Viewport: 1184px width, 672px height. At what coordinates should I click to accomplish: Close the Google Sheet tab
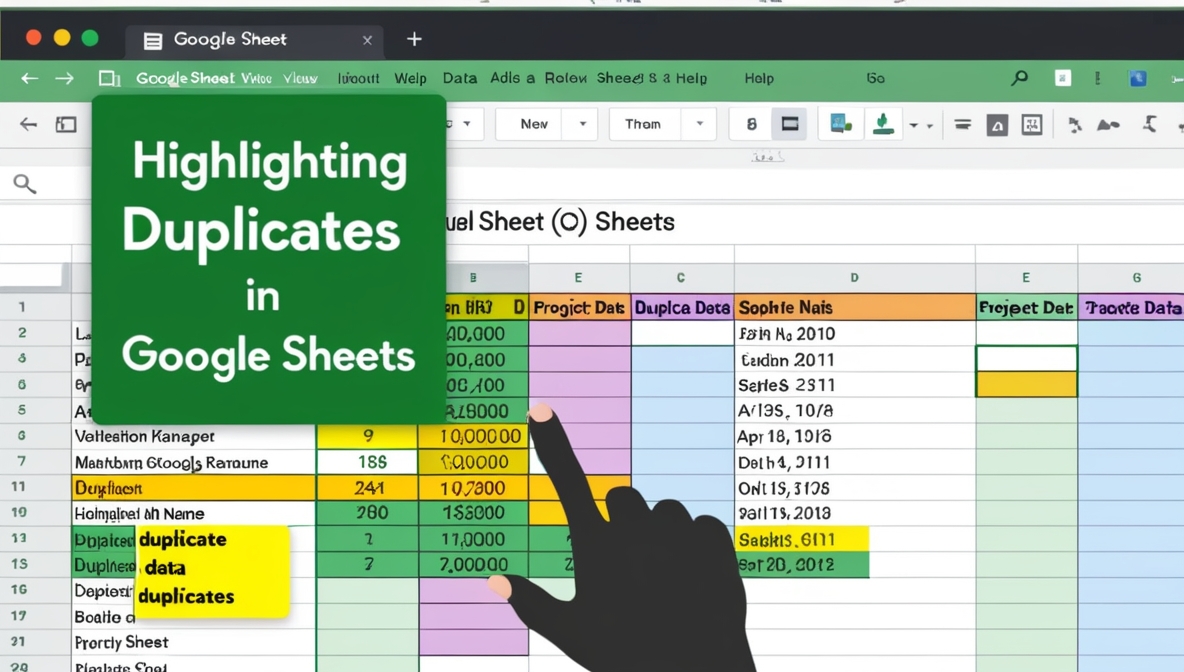[367, 40]
